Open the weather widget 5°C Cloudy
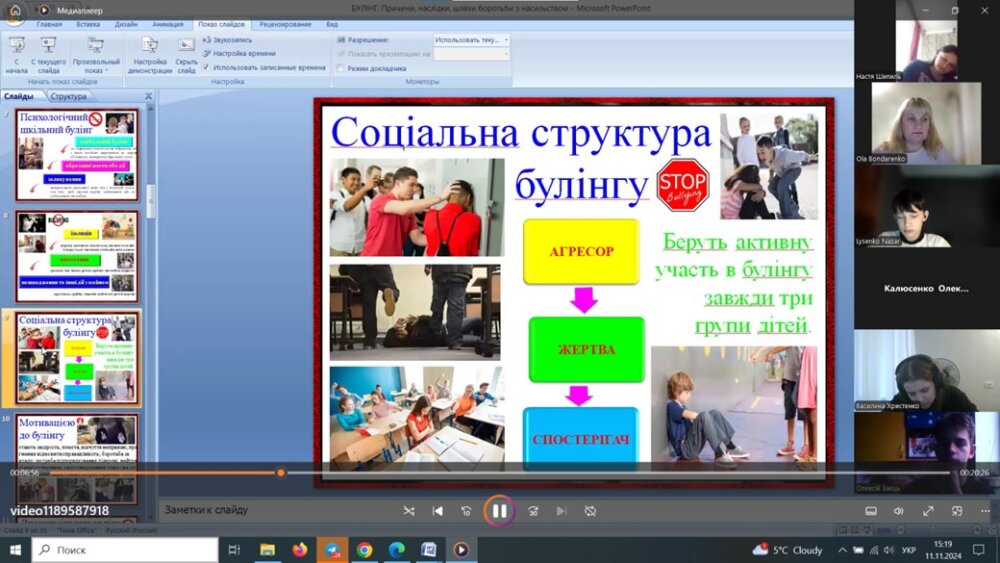The image size is (1000, 563). [x=788, y=550]
